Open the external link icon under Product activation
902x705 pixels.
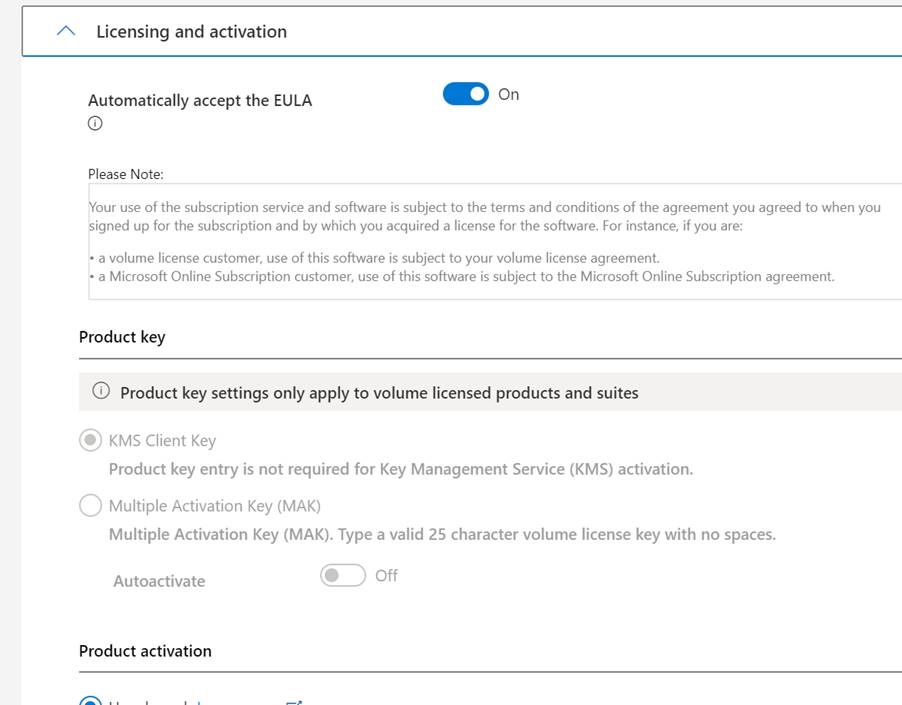coord(293,702)
